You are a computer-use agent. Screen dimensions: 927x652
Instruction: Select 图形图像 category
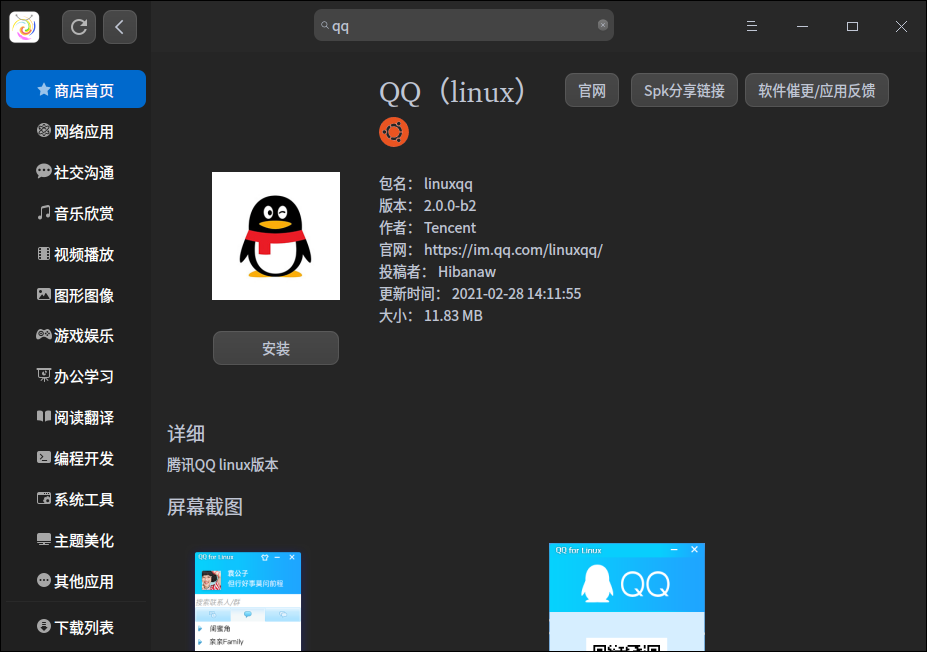pyautogui.click(x=76, y=295)
